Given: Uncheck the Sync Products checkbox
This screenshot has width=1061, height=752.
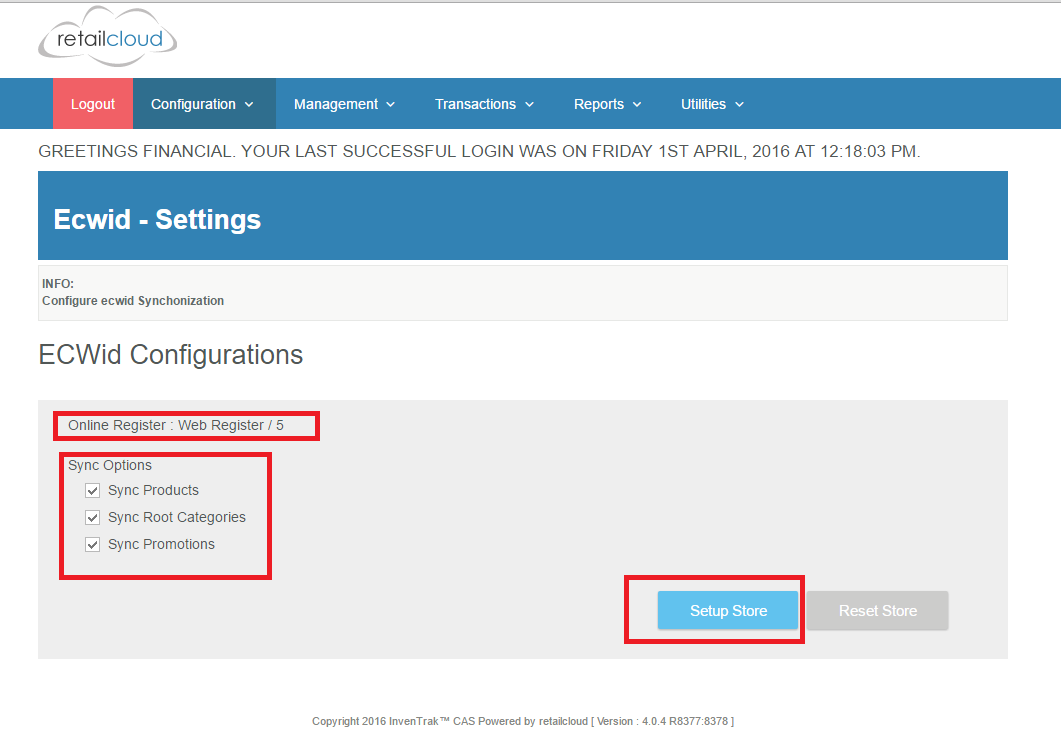Looking at the screenshot, I should 93,491.
